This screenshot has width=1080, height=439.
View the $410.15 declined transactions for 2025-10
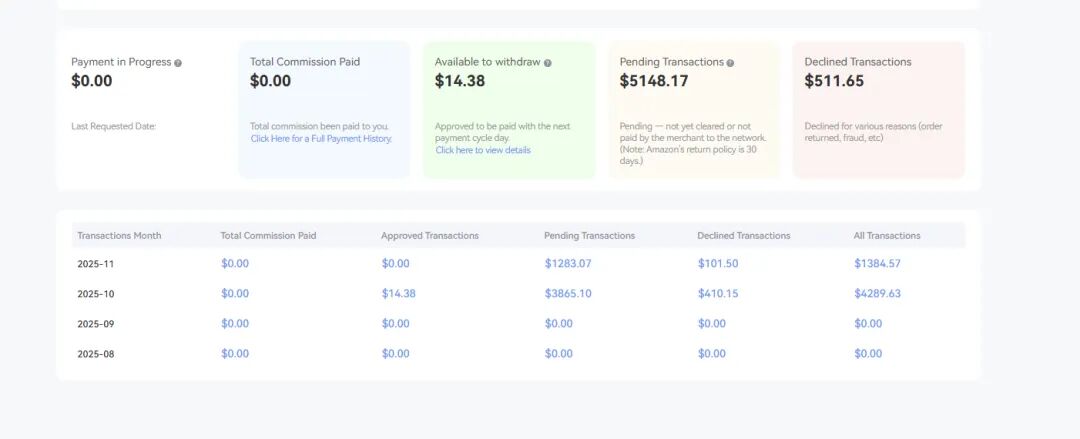718,294
